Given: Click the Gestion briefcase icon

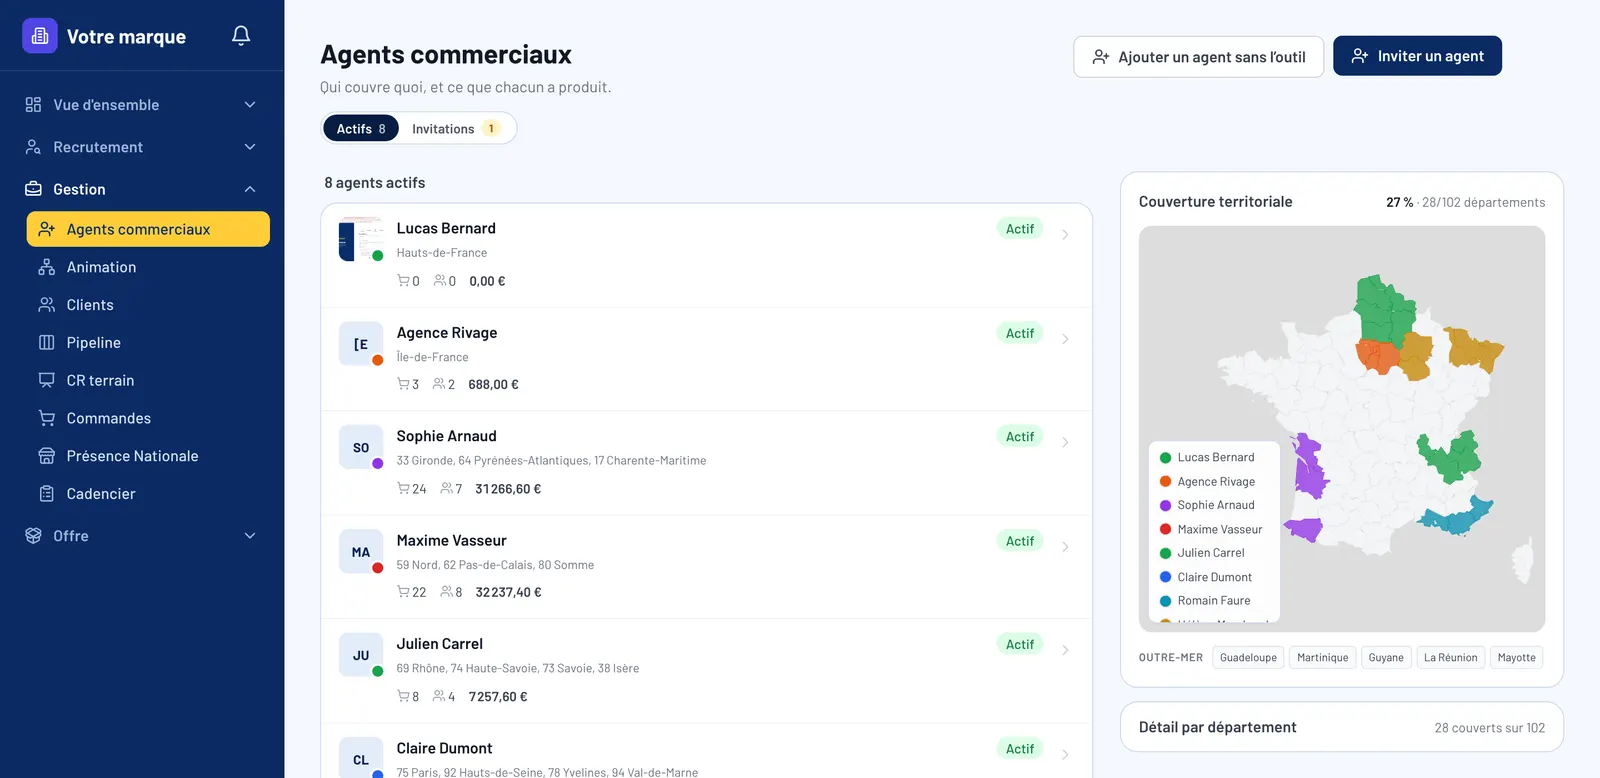Looking at the screenshot, I should coord(33,189).
